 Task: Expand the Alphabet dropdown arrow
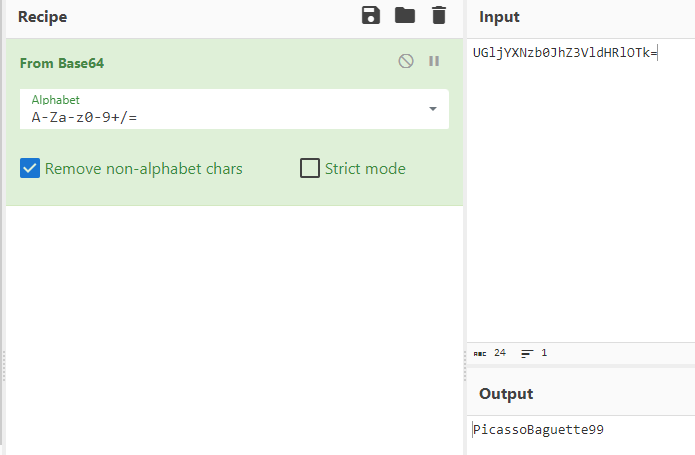pos(433,109)
